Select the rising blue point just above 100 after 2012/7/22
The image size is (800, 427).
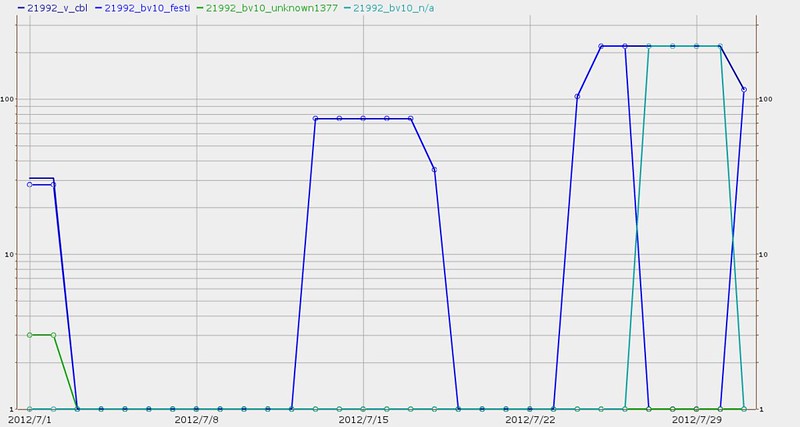(x=577, y=96)
